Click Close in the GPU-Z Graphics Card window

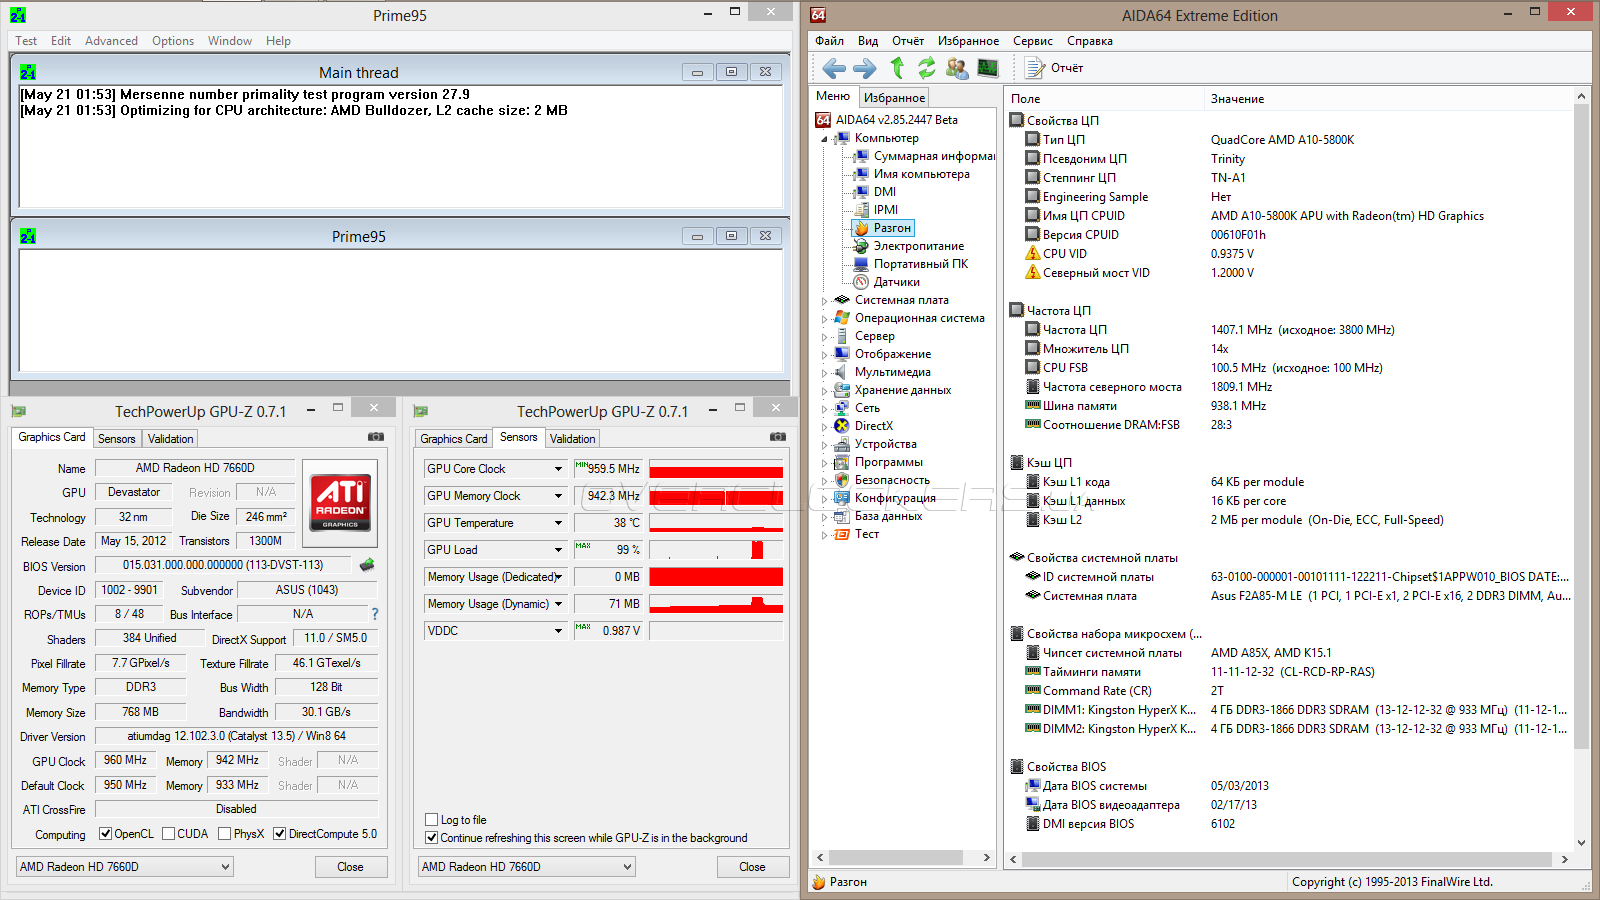click(x=350, y=867)
